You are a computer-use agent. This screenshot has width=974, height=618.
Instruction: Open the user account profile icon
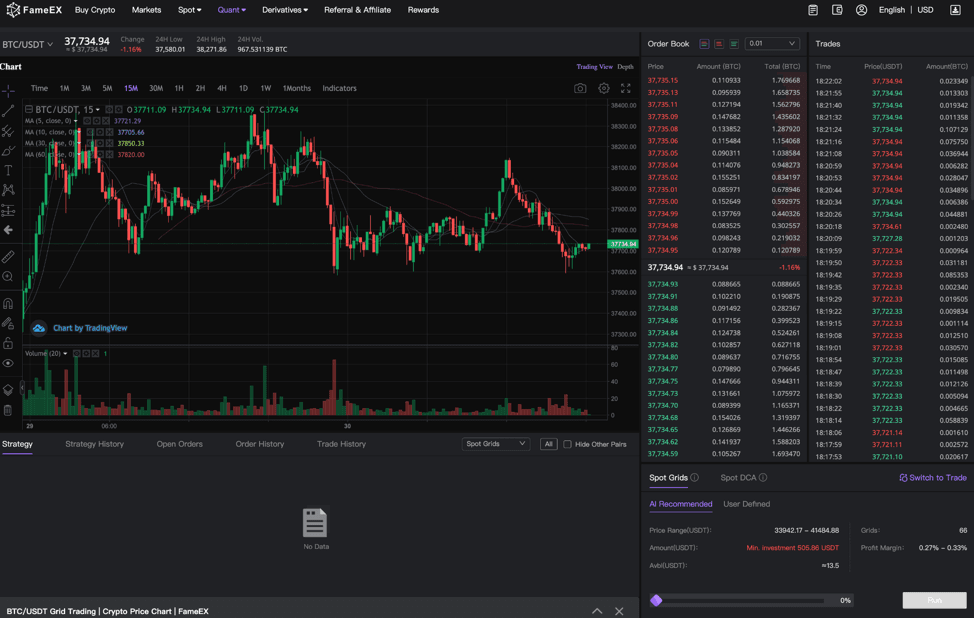coord(861,10)
